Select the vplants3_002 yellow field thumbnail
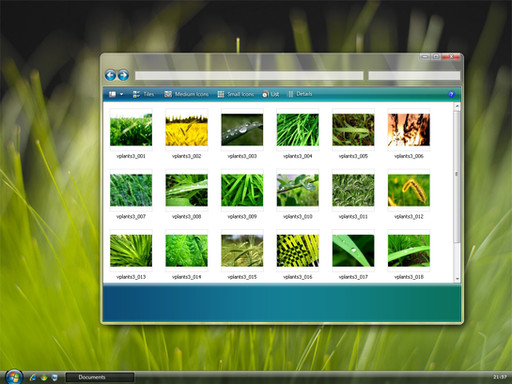The image size is (512, 384). pos(186,130)
